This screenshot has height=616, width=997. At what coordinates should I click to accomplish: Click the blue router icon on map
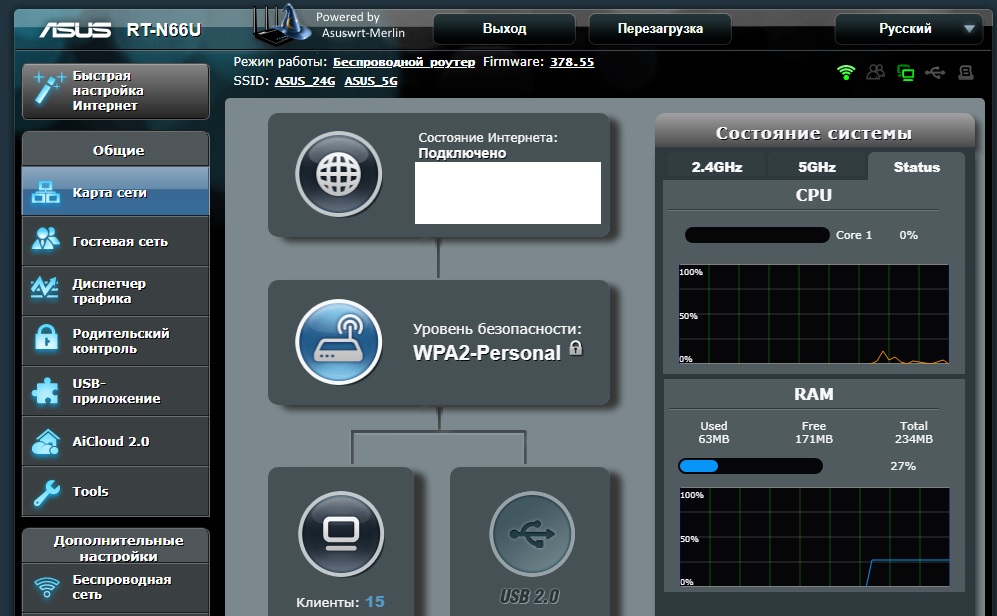point(339,342)
